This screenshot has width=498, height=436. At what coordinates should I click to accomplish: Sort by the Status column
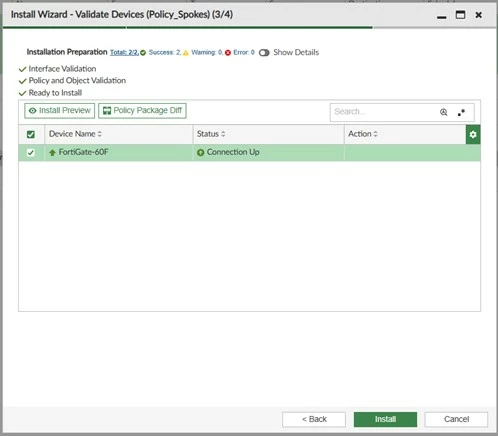(211, 134)
